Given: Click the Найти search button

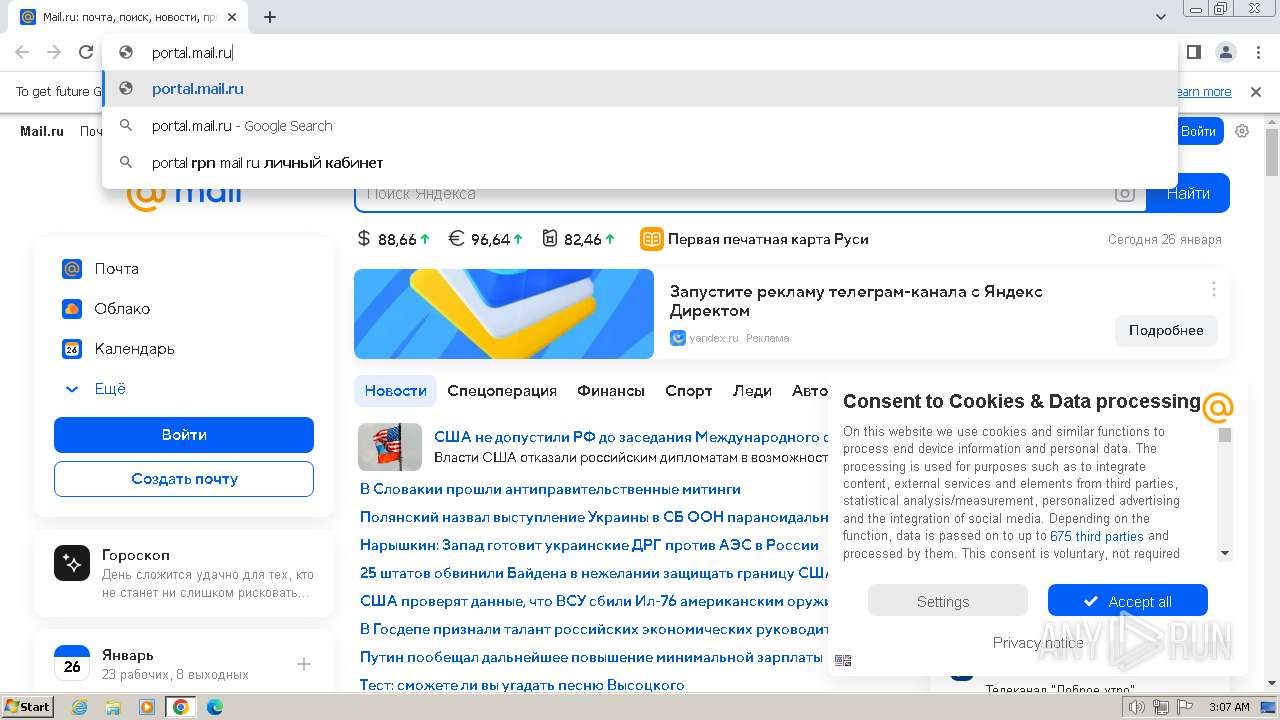Looking at the screenshot, I should coord(1188,194).
